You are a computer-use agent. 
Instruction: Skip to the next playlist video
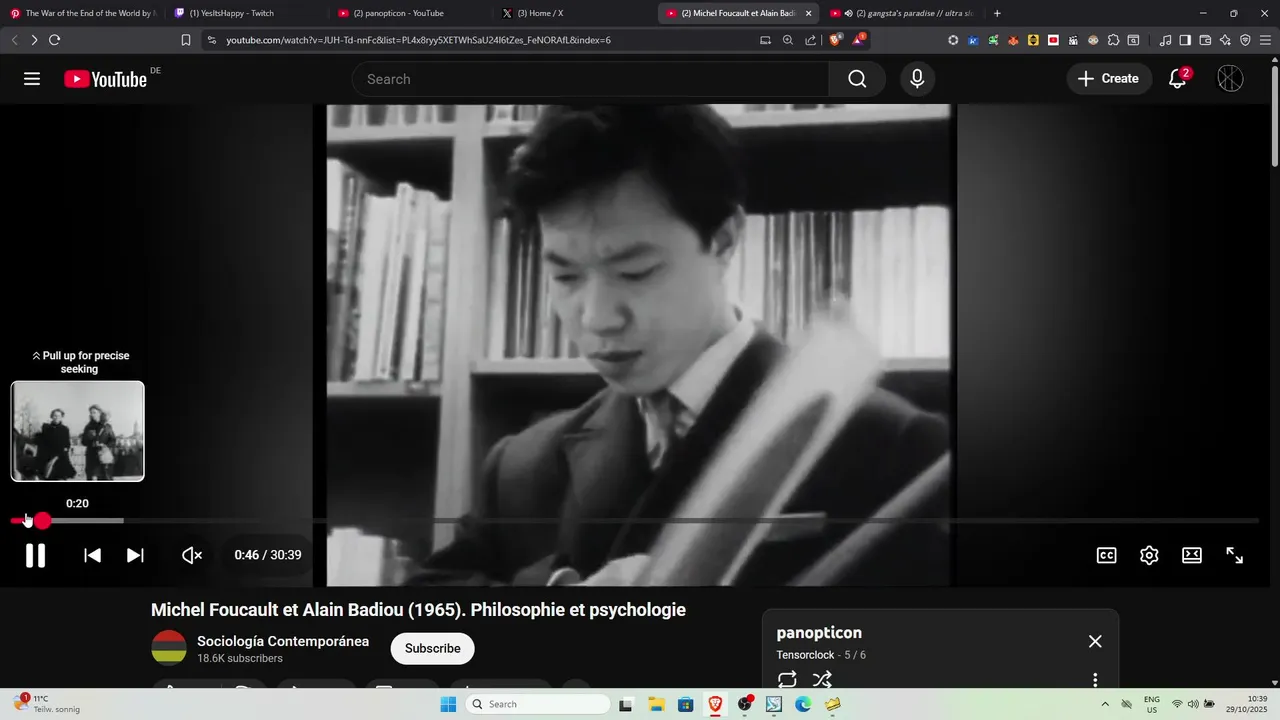tap(135, 555)
